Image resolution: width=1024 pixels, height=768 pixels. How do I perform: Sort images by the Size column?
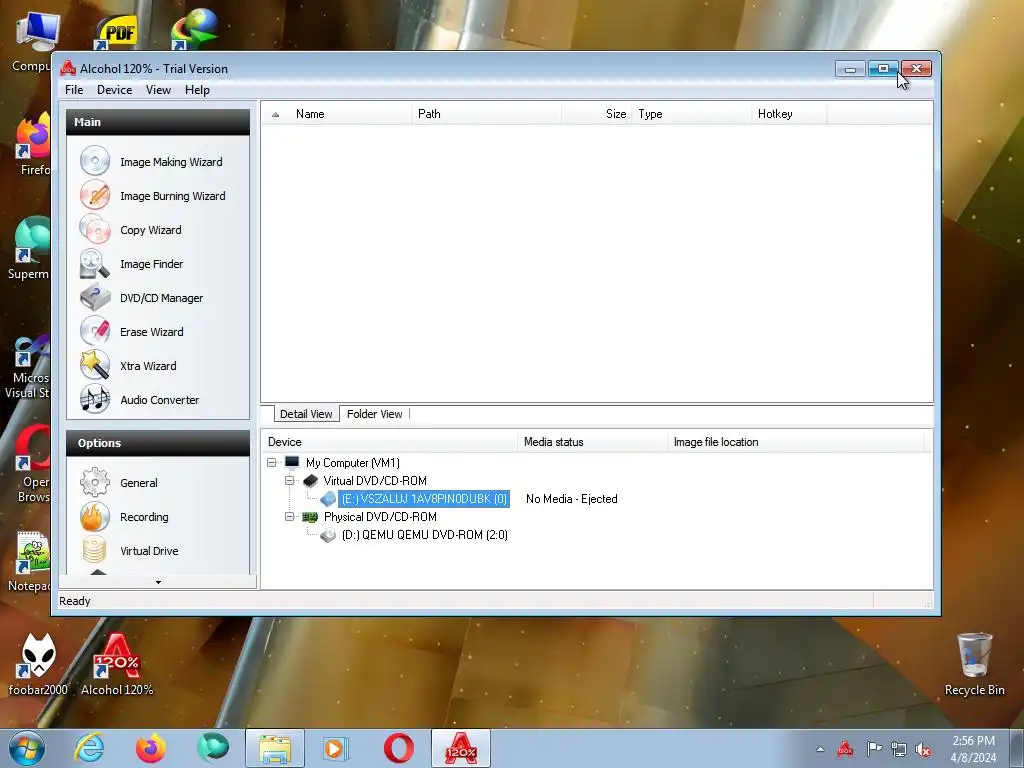[x=596, y=114]
